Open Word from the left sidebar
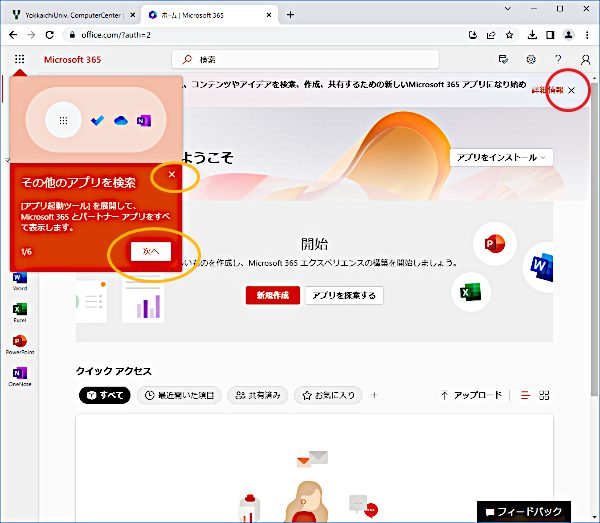This screenshot has height=523, width=600. coord(20,282)
